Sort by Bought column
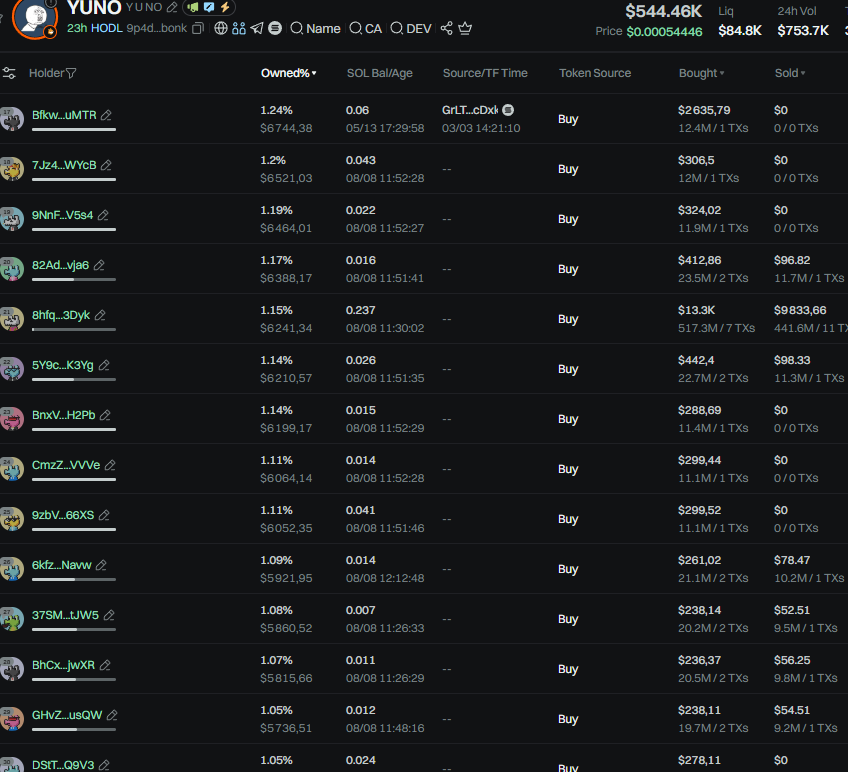Viewport: 848px width, 772px height. coord(701,73)
